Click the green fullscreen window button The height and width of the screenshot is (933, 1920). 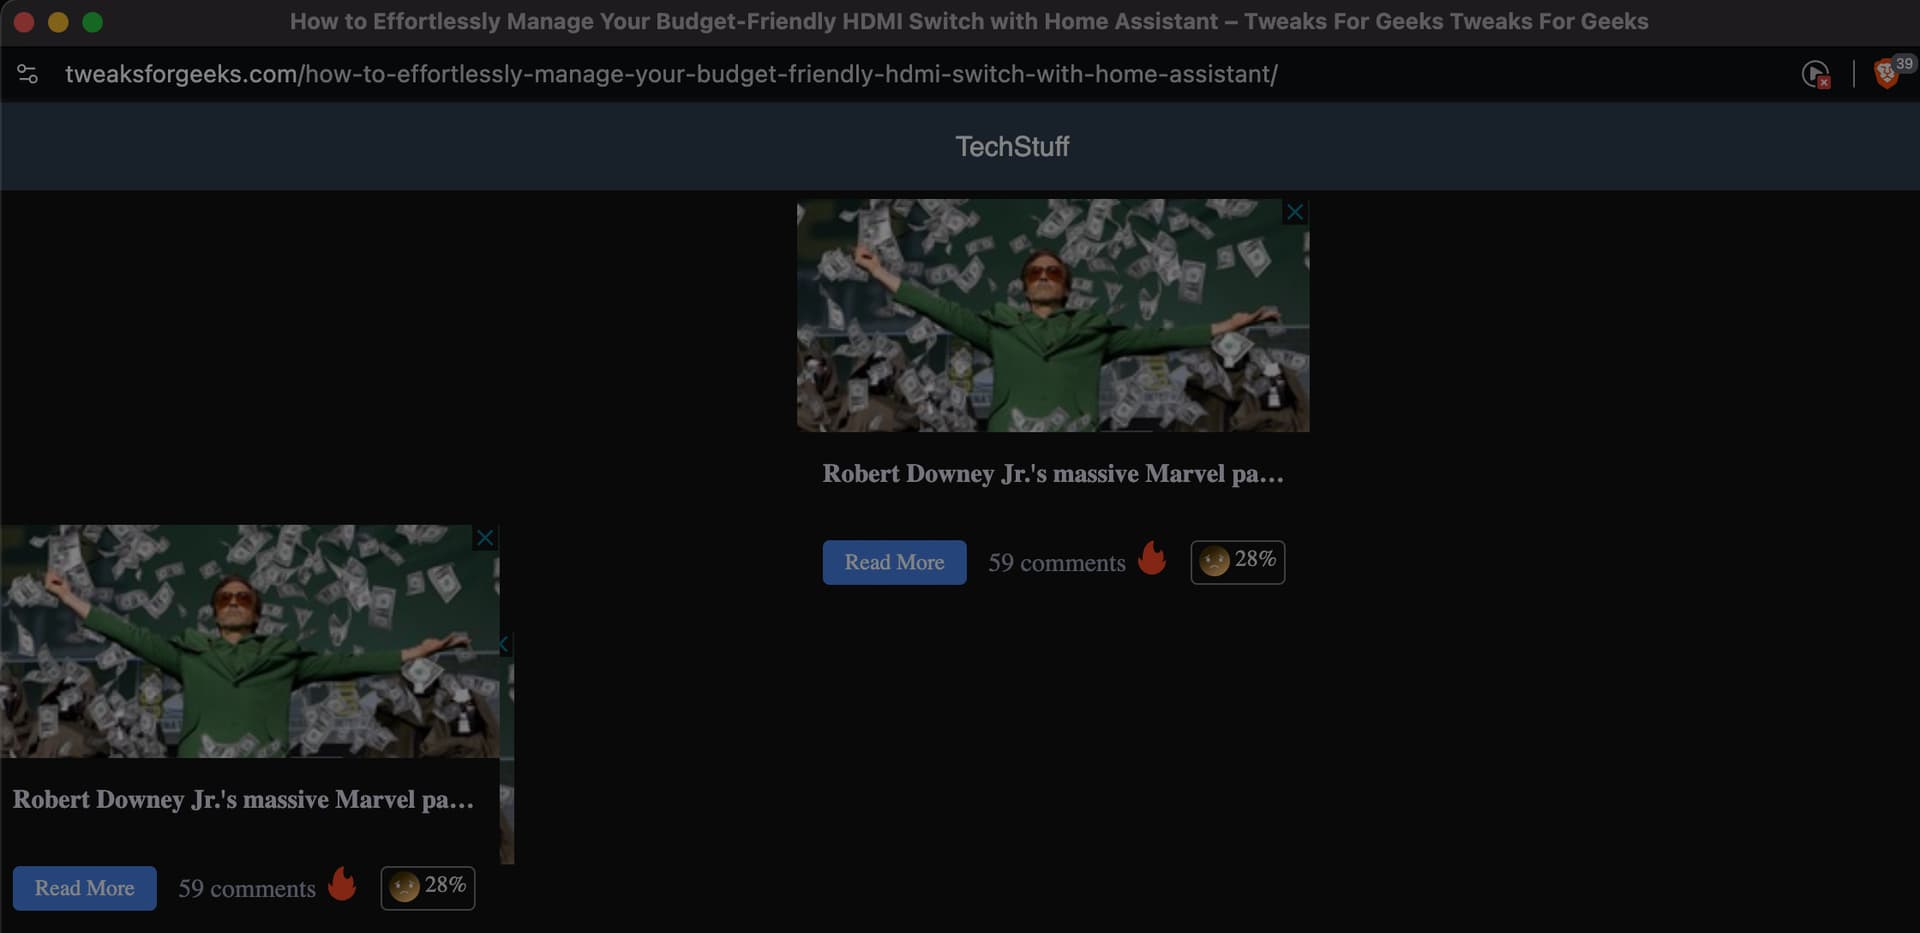(x=93, y=22)
